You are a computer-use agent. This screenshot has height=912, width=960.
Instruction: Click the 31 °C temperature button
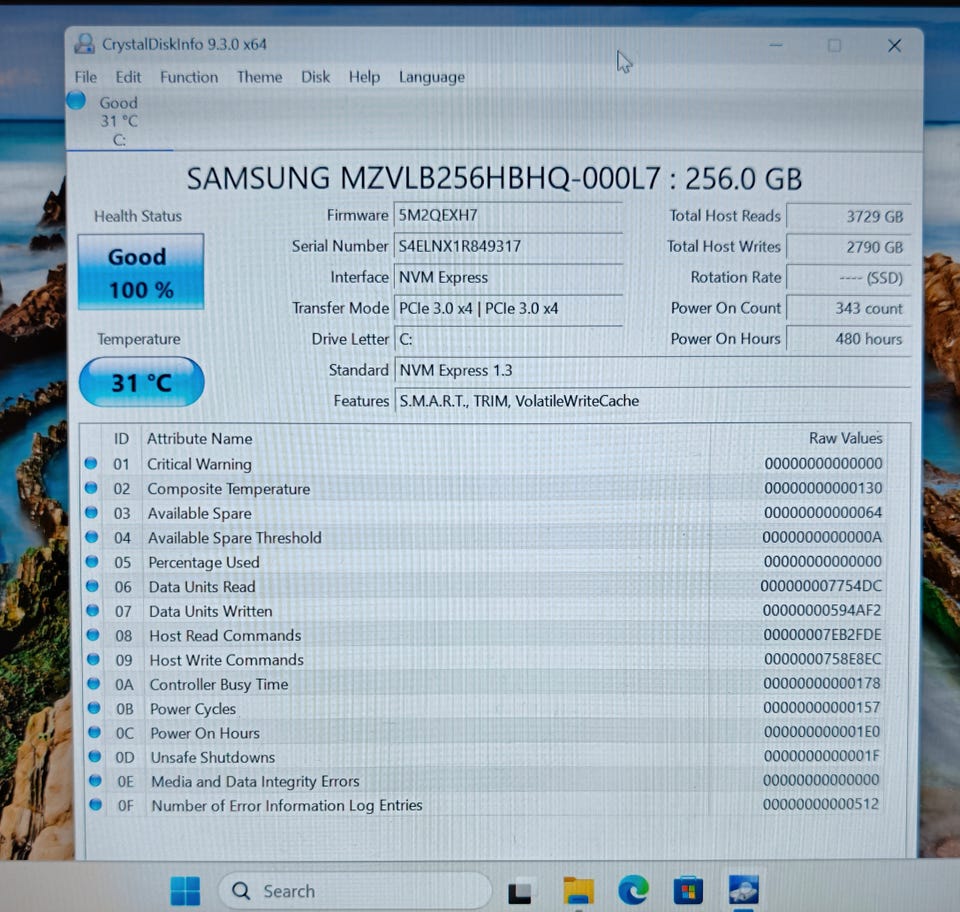[141, 382]
